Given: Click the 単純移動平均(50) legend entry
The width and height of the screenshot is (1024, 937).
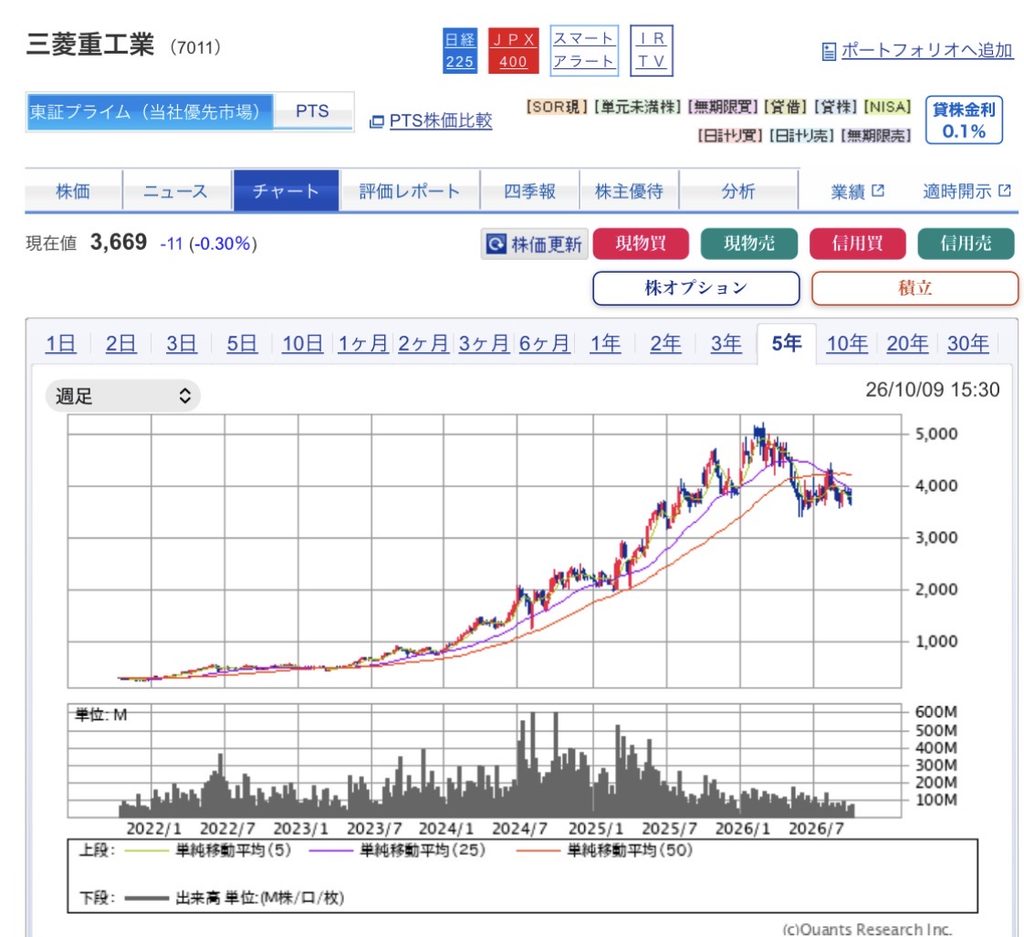Looking at the screenshot, I should 604,850.
